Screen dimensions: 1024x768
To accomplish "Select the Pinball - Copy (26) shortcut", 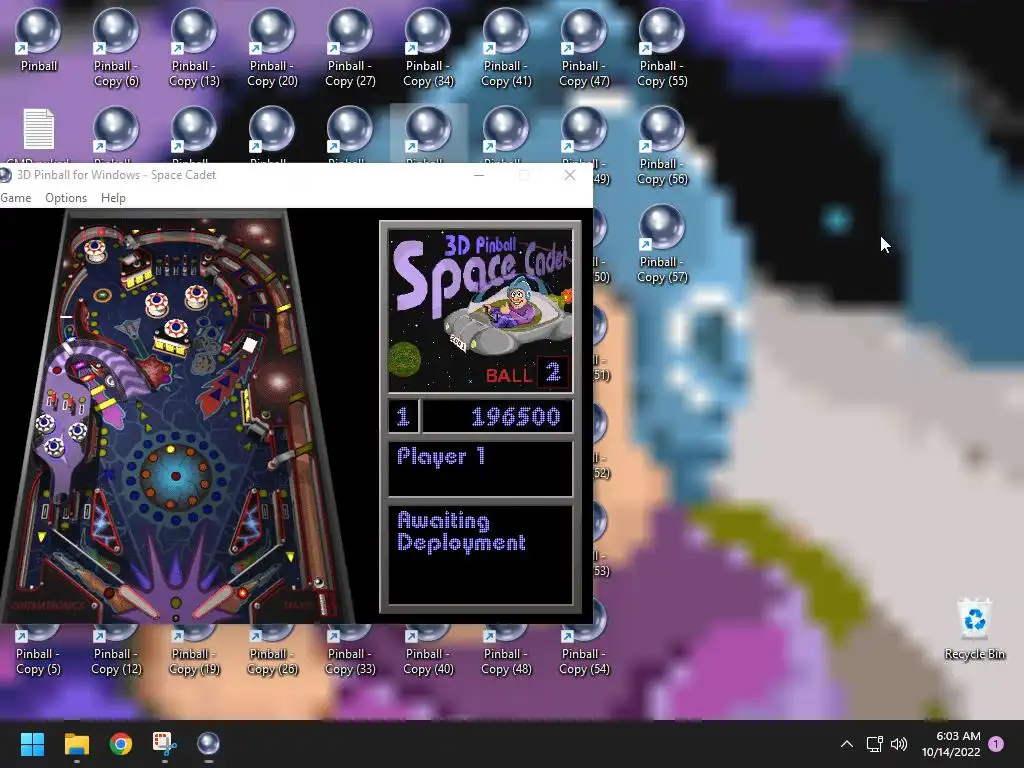I will (272, 650).
